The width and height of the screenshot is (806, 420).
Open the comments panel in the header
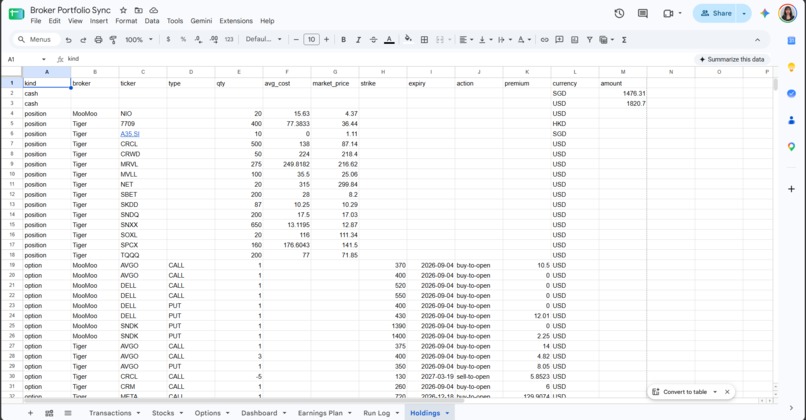643,13
